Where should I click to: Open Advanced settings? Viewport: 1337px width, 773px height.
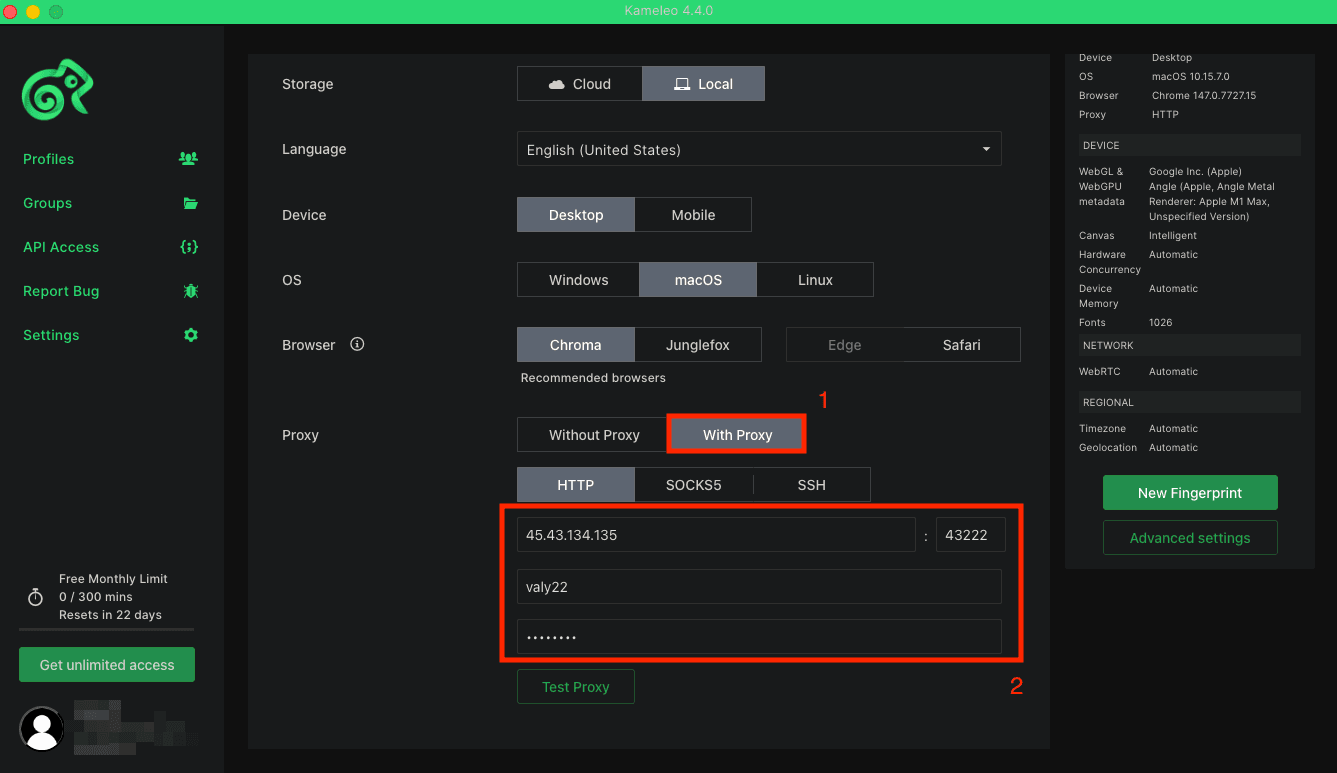(1190, 537)
